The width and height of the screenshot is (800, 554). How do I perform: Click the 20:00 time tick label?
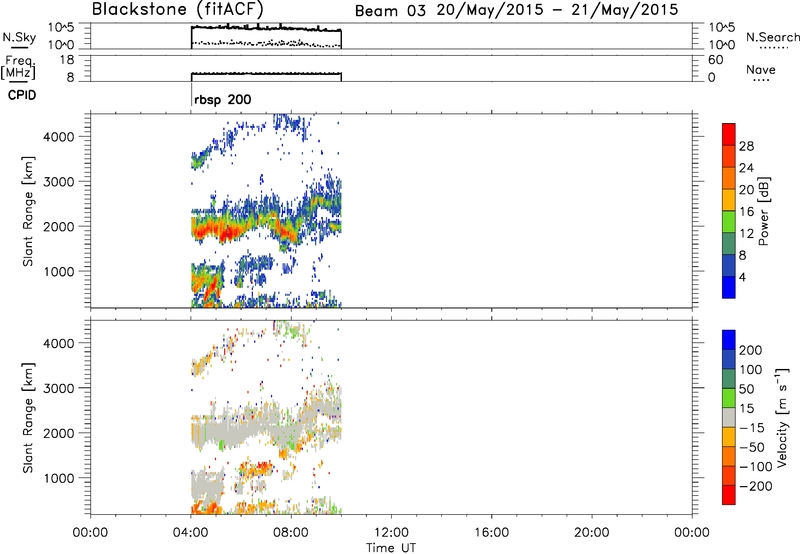pos(591,533)
